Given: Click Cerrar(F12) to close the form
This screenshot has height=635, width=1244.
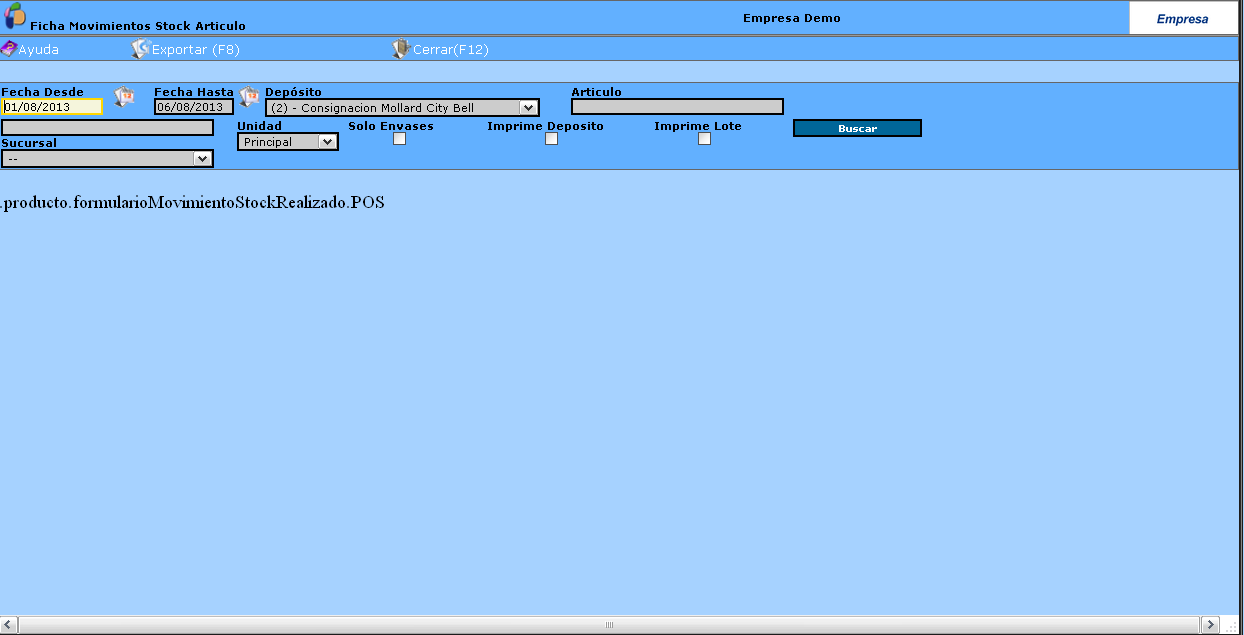Looking at the screenshot, I should [x=451, y=49].
